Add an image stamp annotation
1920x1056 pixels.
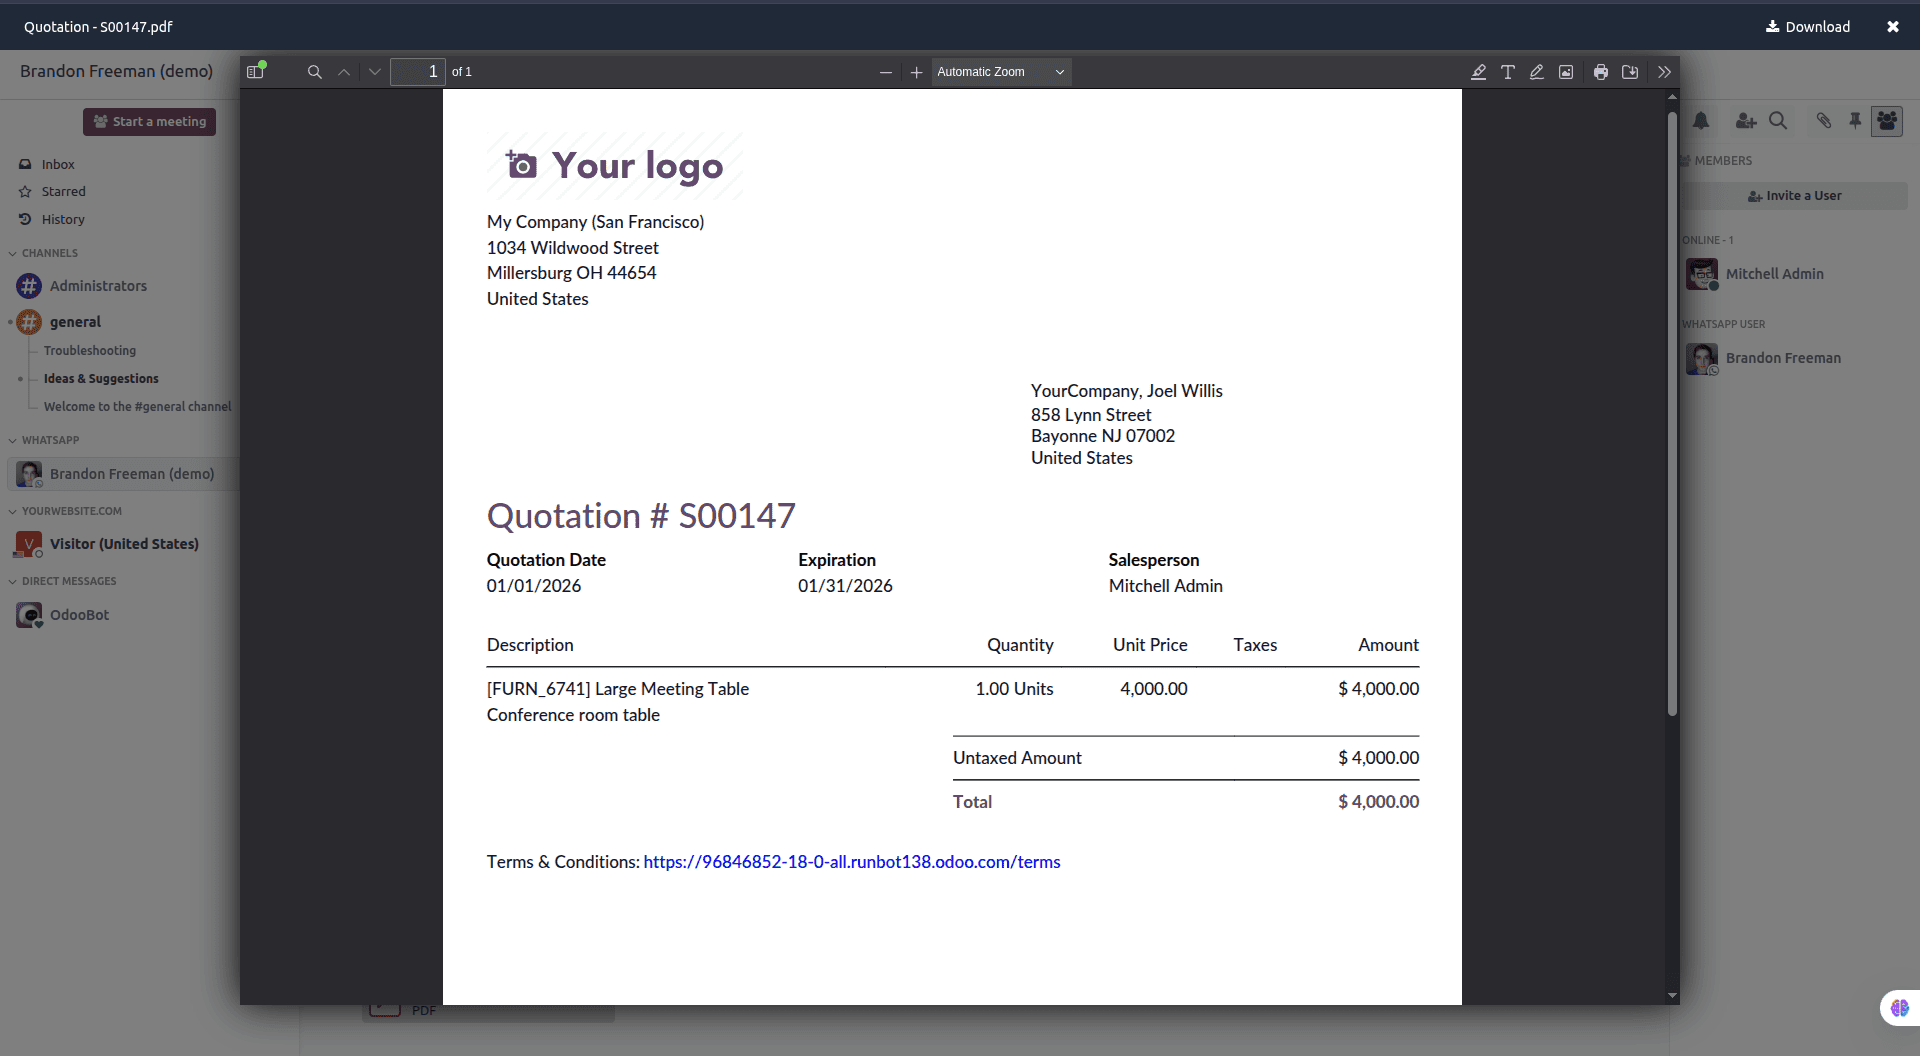[1566, 71]
